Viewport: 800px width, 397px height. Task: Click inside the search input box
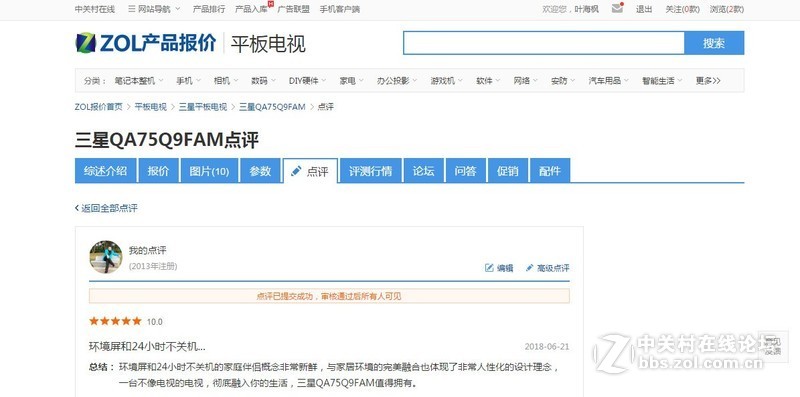543,43
